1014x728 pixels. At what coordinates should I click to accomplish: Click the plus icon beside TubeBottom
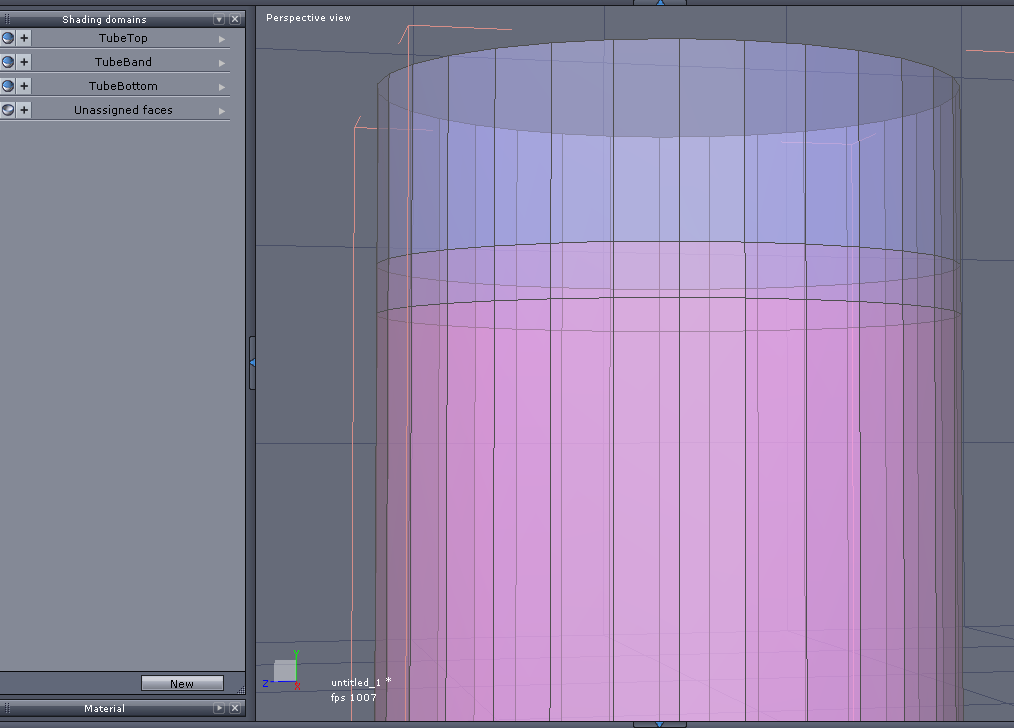[x=24, y=86]
